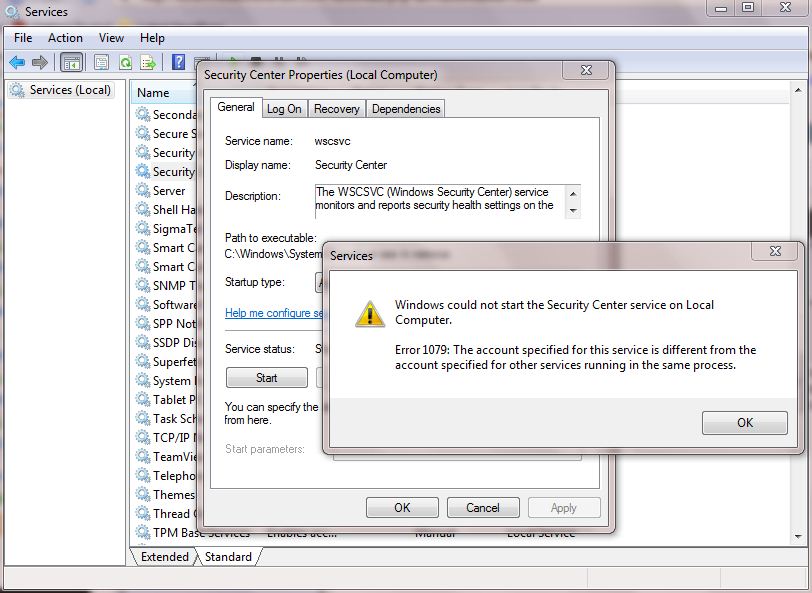
Task: Click the gear icon beside Software service
Action: (x=143, y=304)
